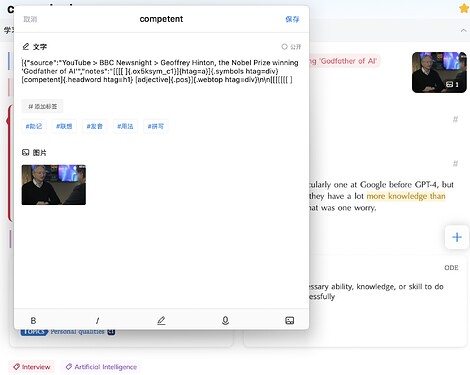The width and height of the screenshot is (470, 375).
Task: Cancel the note editing dialog
Action: pyautogui.click(x=30, y=19)
